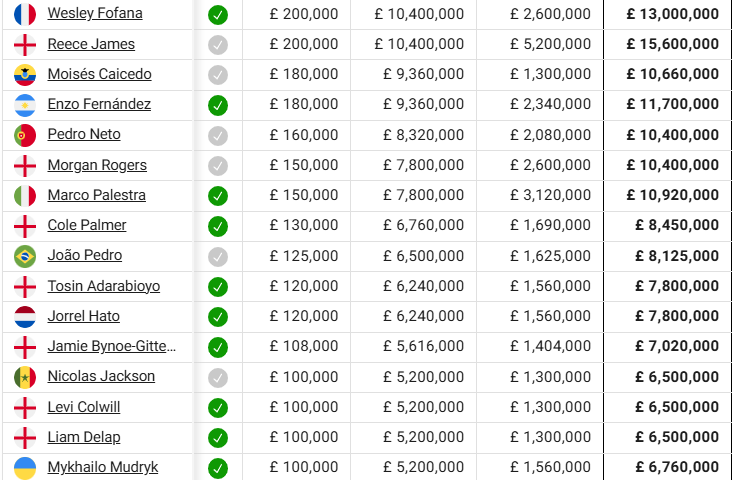
Task: Click the Netherlands flag beside Jorrel Hato
Action: [x=25, y=317]
